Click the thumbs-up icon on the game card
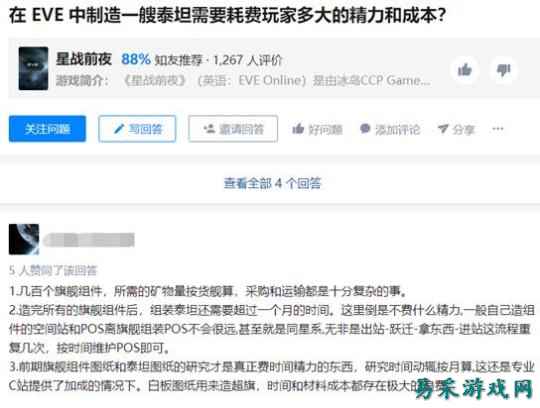540x408 pixels. [x=465, y=70]
